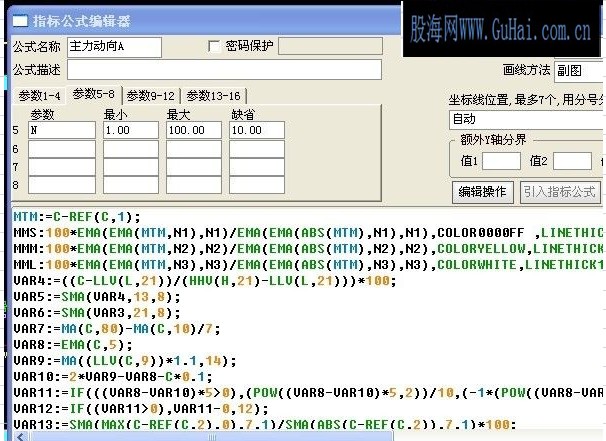Screen dimensions: 606x441
Task: Switch to the 参数1-4 tab
Action: [39, 95]
